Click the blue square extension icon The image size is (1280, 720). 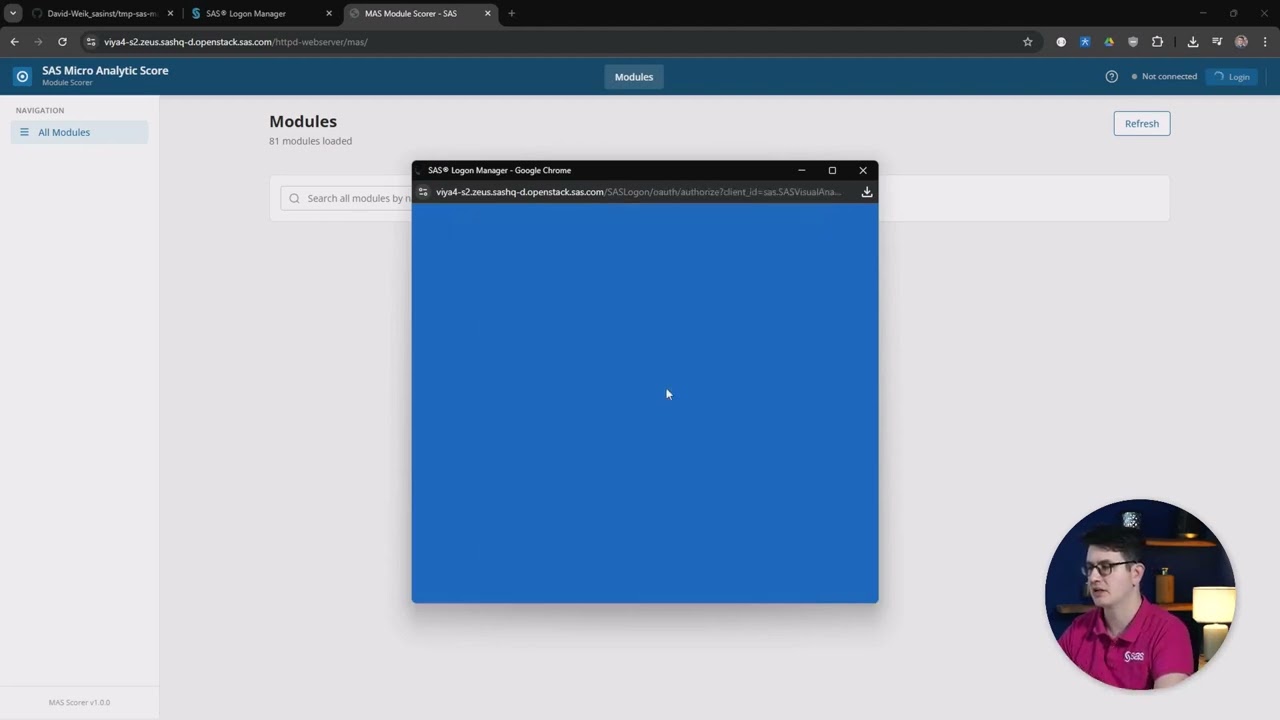(x=1085, y=42)
